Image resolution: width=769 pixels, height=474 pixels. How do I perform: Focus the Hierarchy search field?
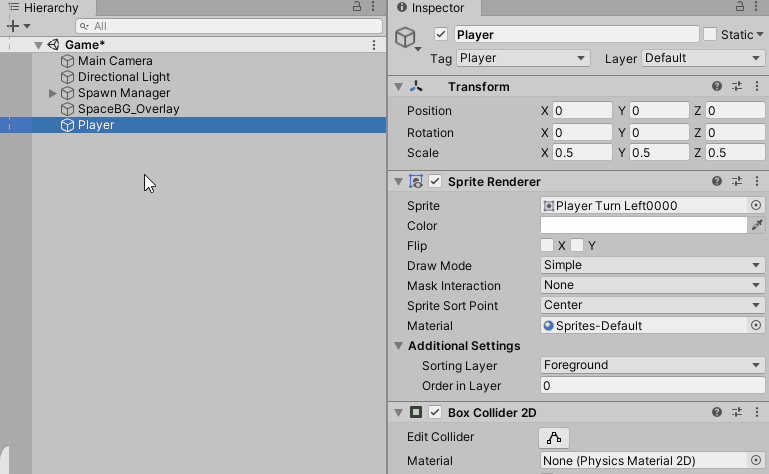click(229, 26)
